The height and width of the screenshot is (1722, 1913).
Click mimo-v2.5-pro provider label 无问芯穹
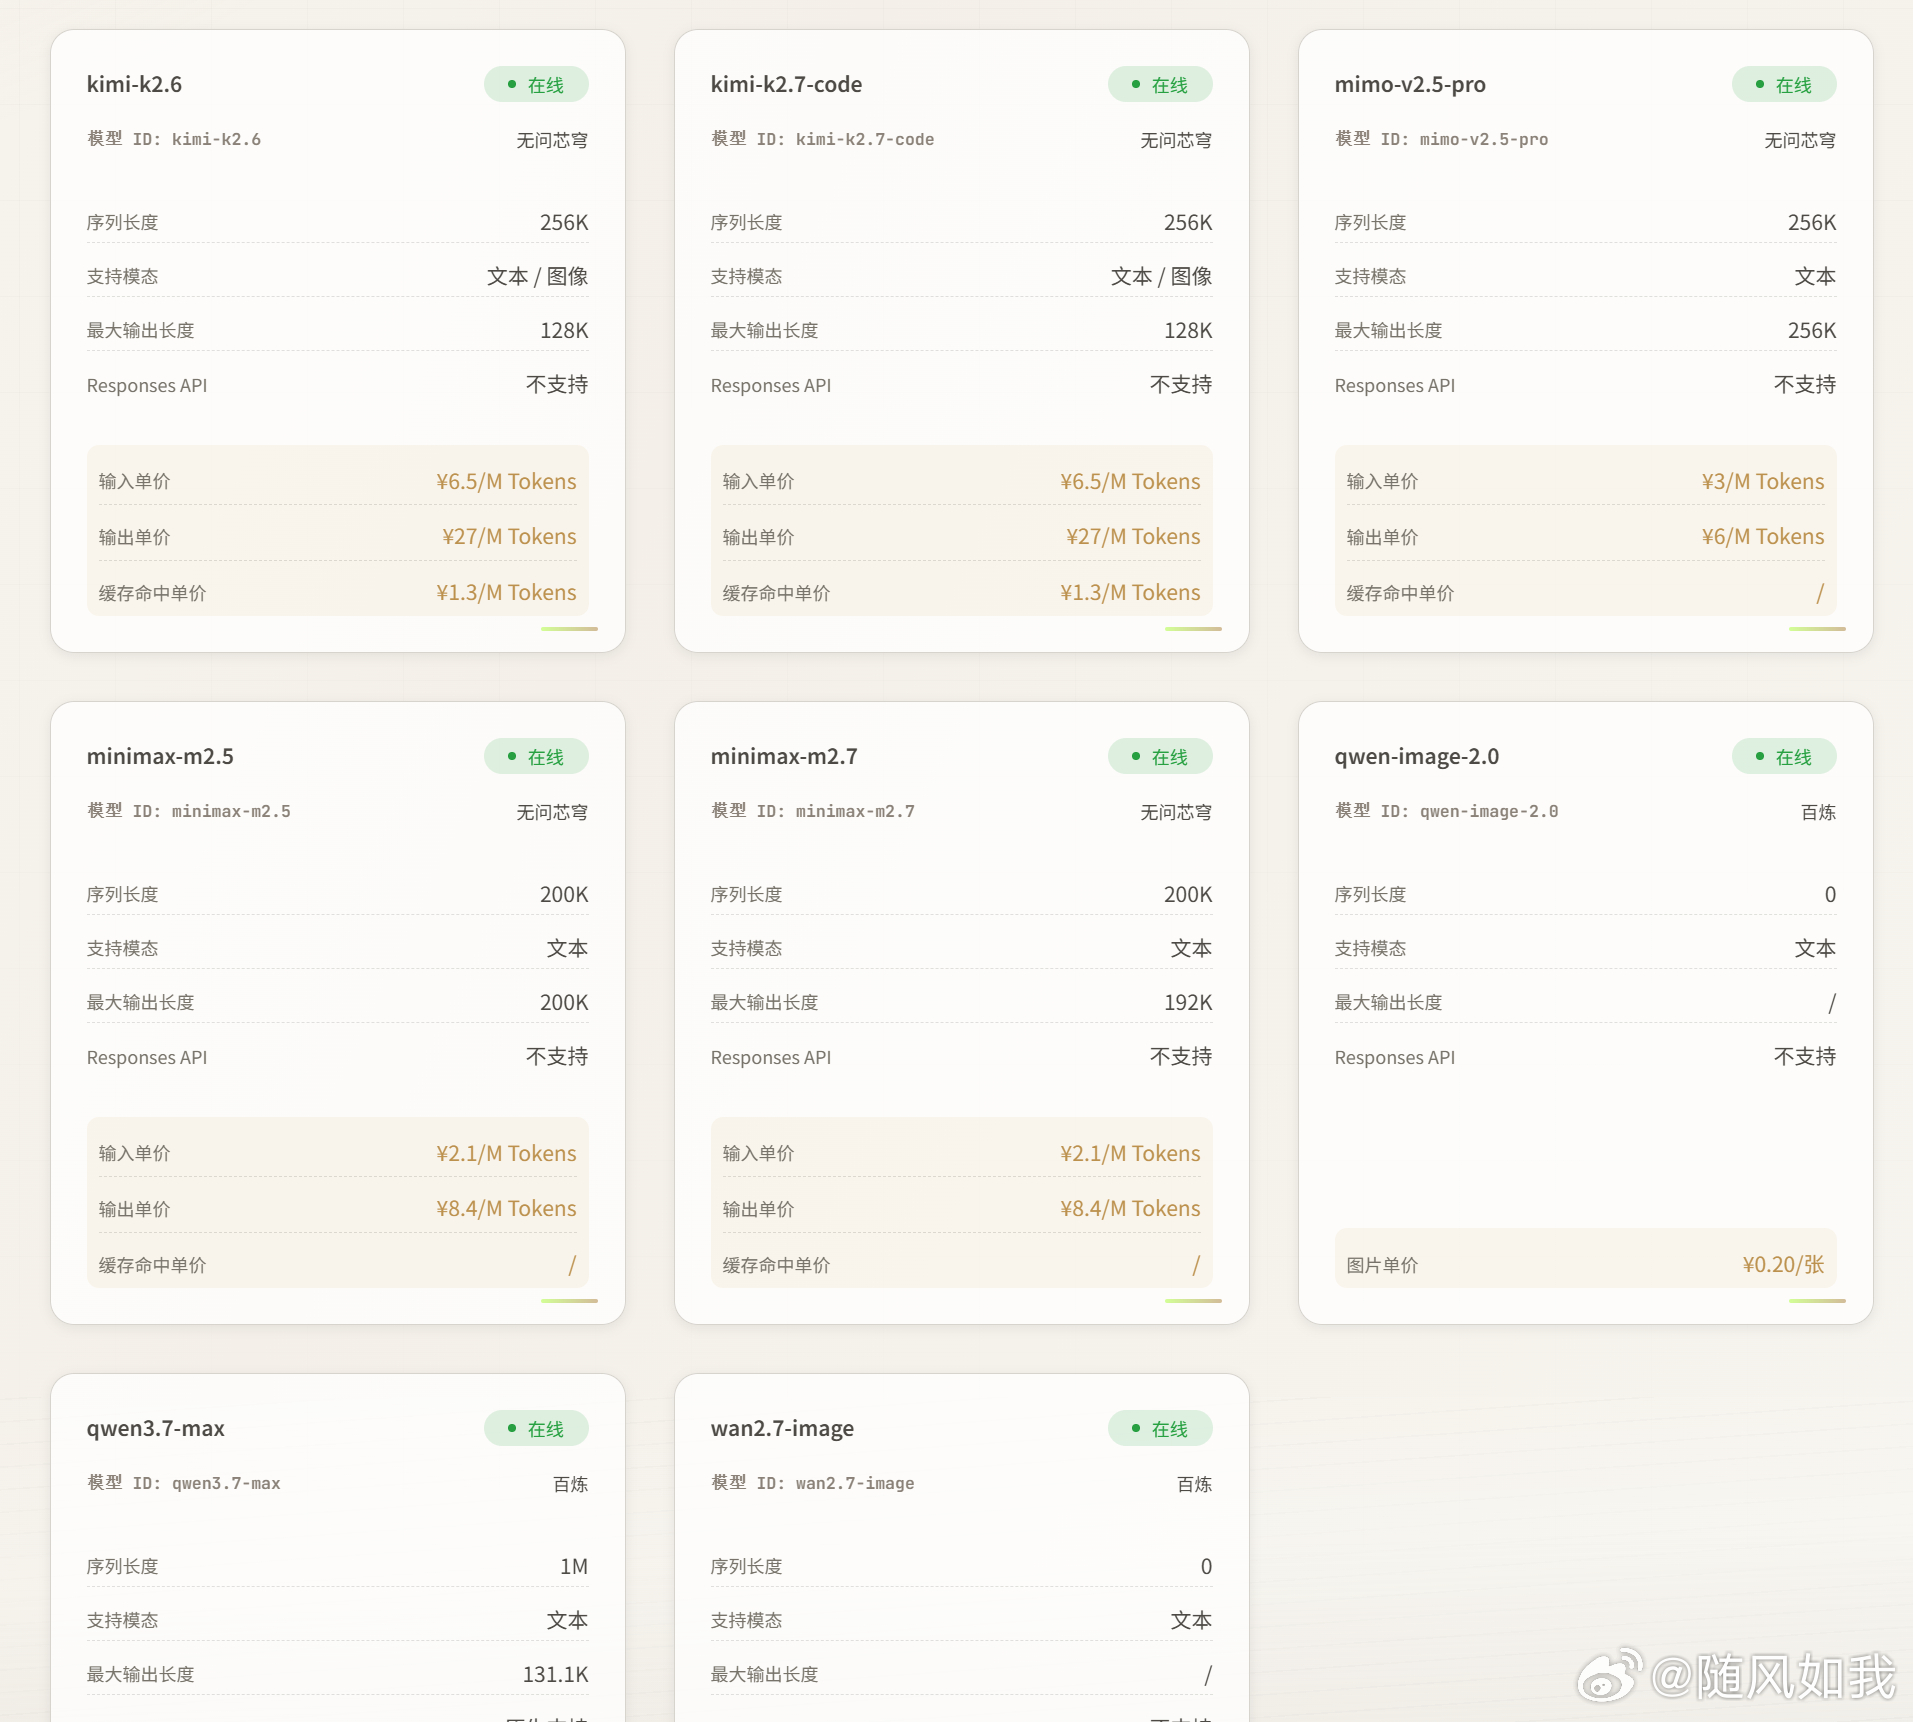[1800, 140]
